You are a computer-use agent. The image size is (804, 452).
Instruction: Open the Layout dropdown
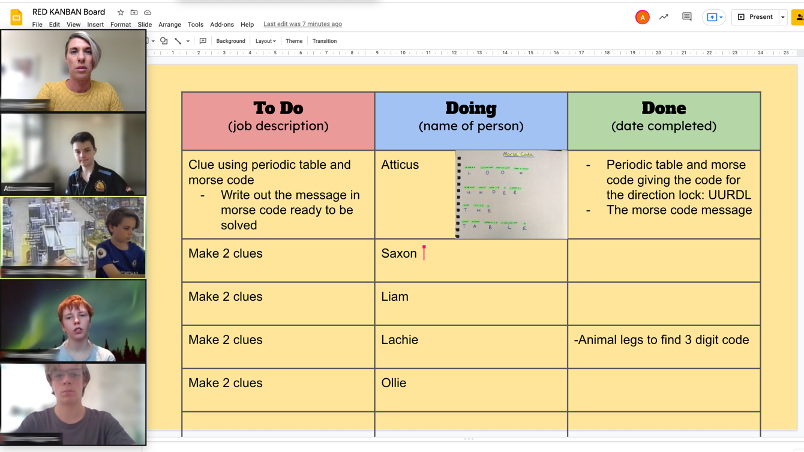coord(266,41)
